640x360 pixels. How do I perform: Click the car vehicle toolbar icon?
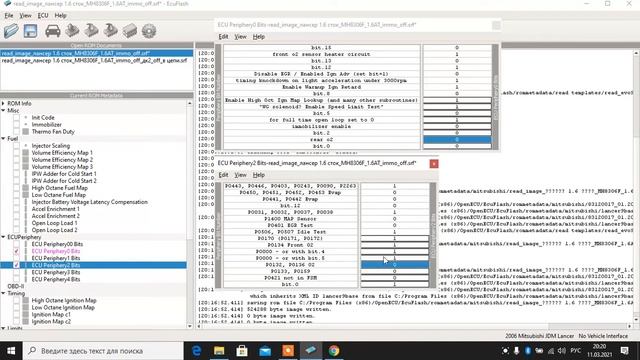53,31
